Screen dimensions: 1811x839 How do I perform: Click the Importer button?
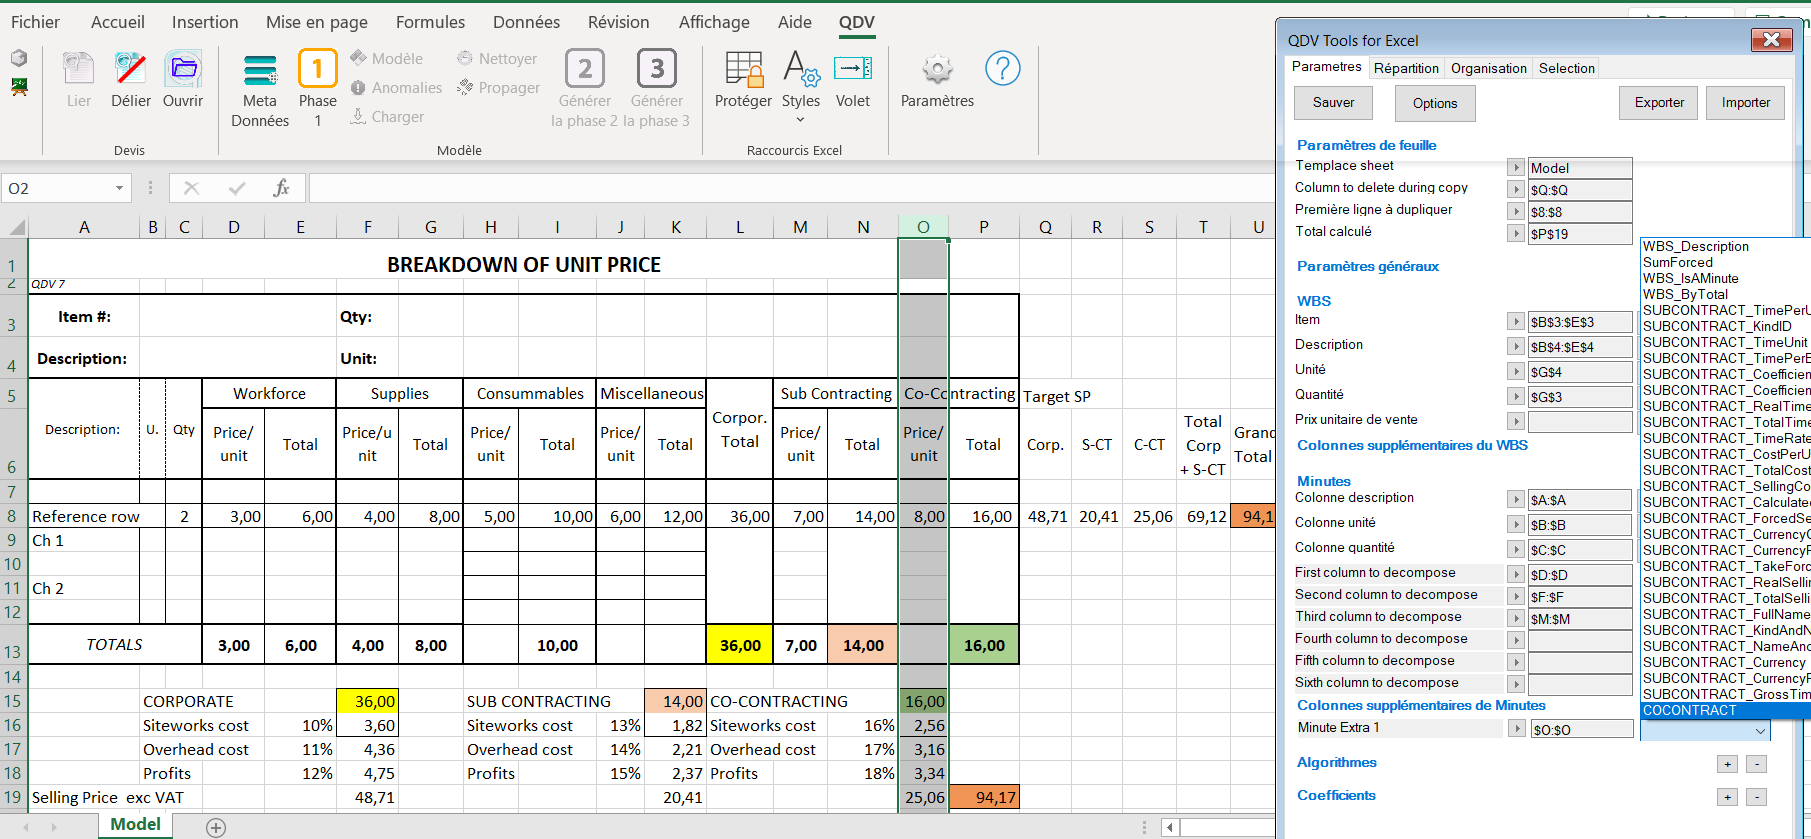(1746, 103)
